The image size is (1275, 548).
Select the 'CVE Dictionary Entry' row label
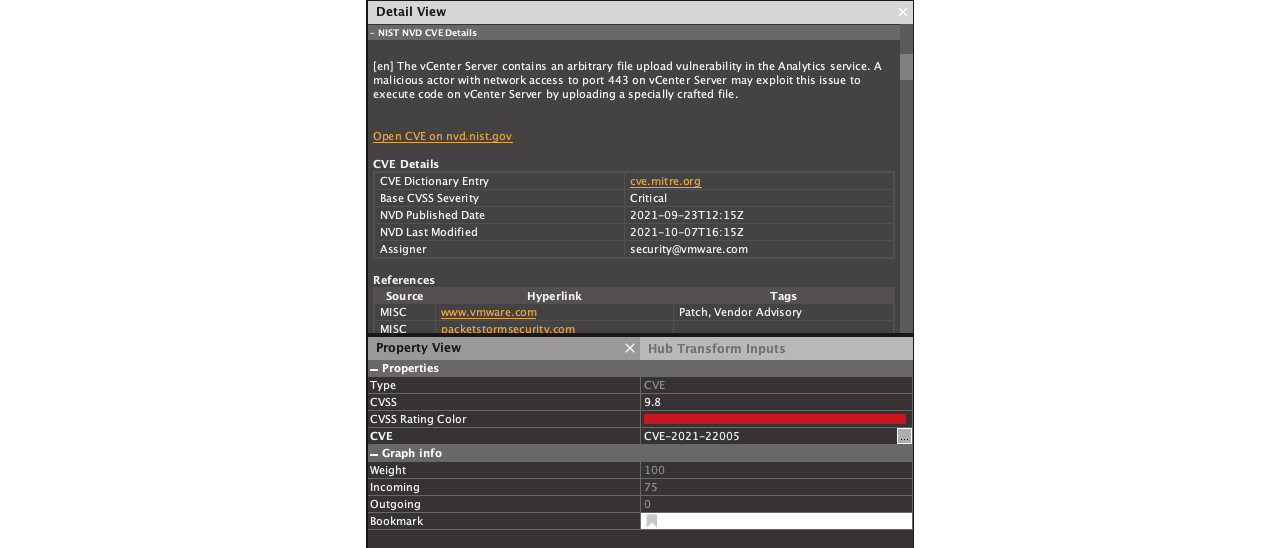[434, 181]
